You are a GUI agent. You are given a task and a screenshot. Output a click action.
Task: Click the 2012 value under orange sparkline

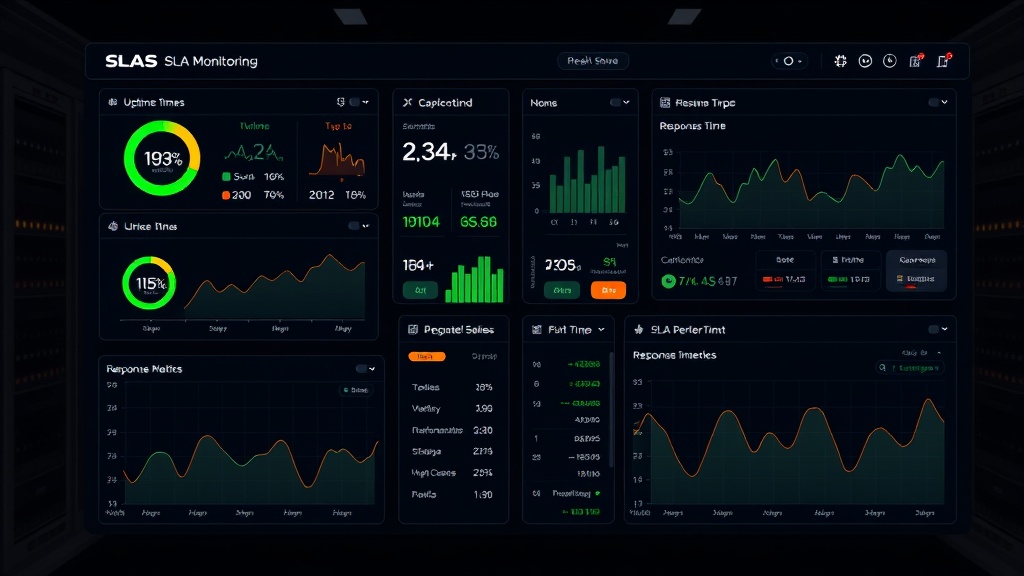click(321, 195)
